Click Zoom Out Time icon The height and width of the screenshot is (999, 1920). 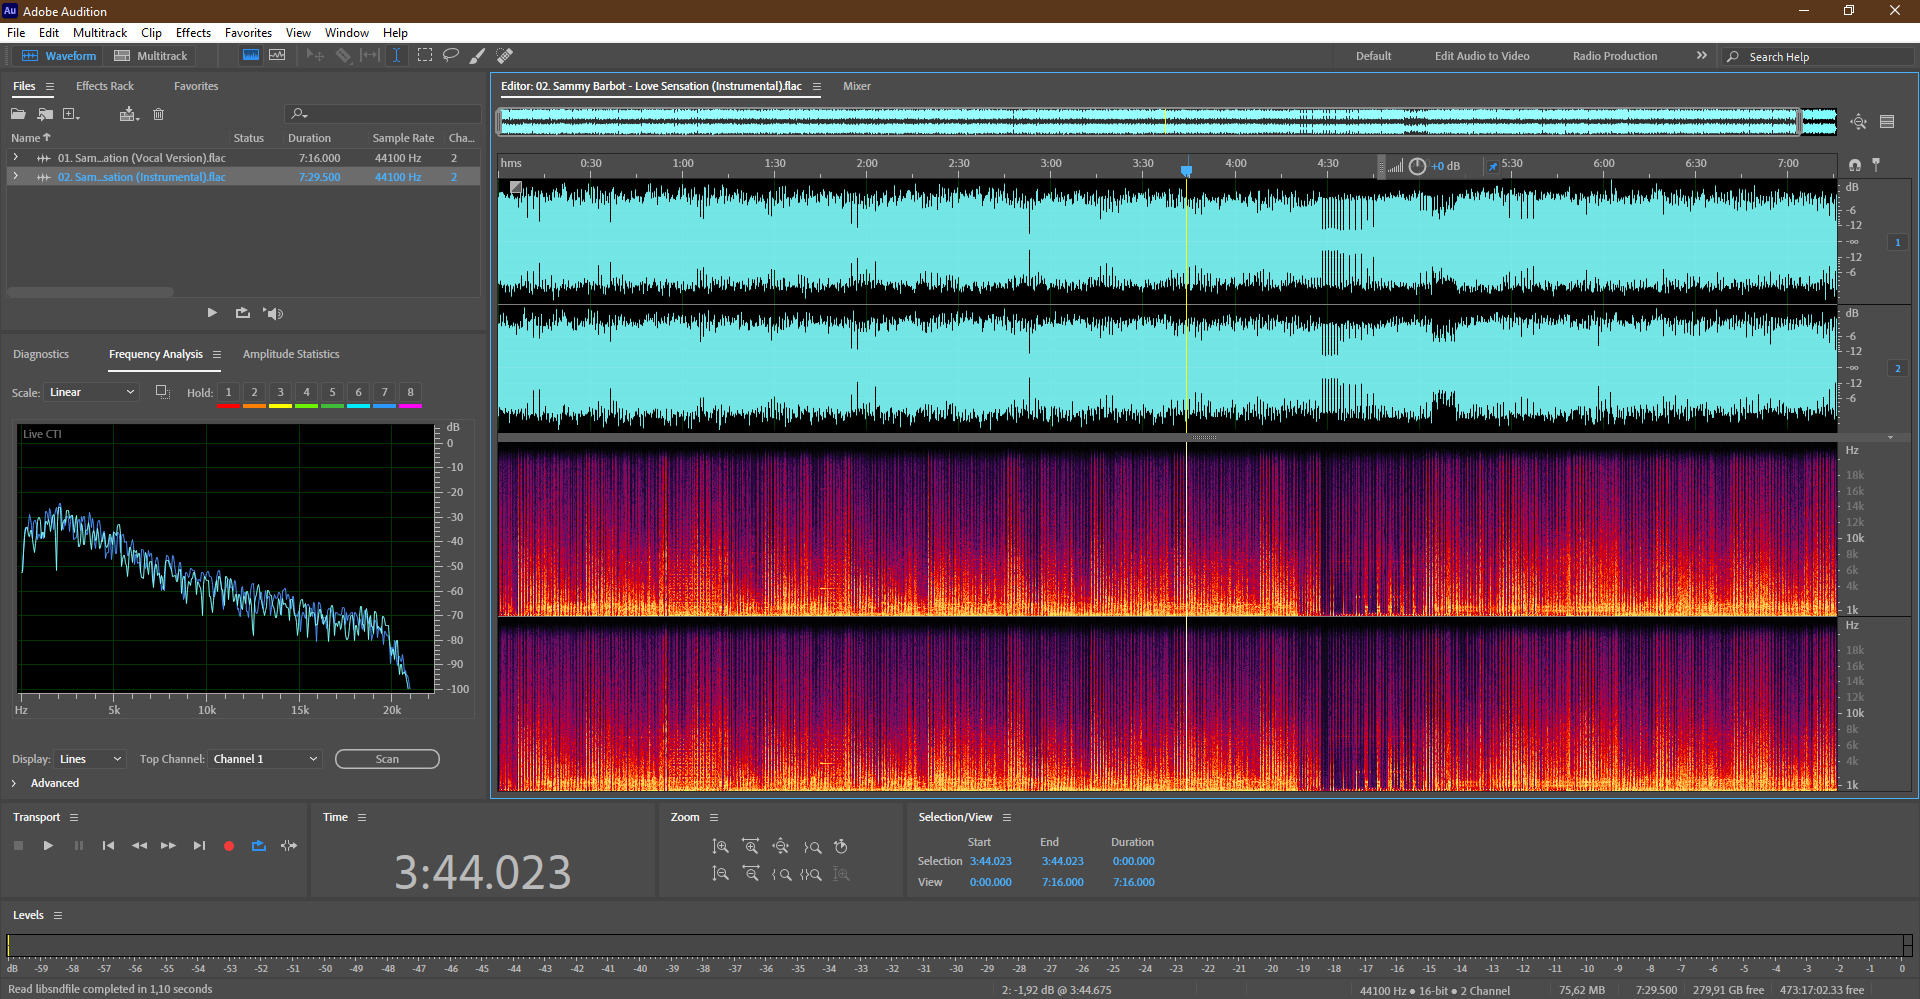[x=751, y=874]
